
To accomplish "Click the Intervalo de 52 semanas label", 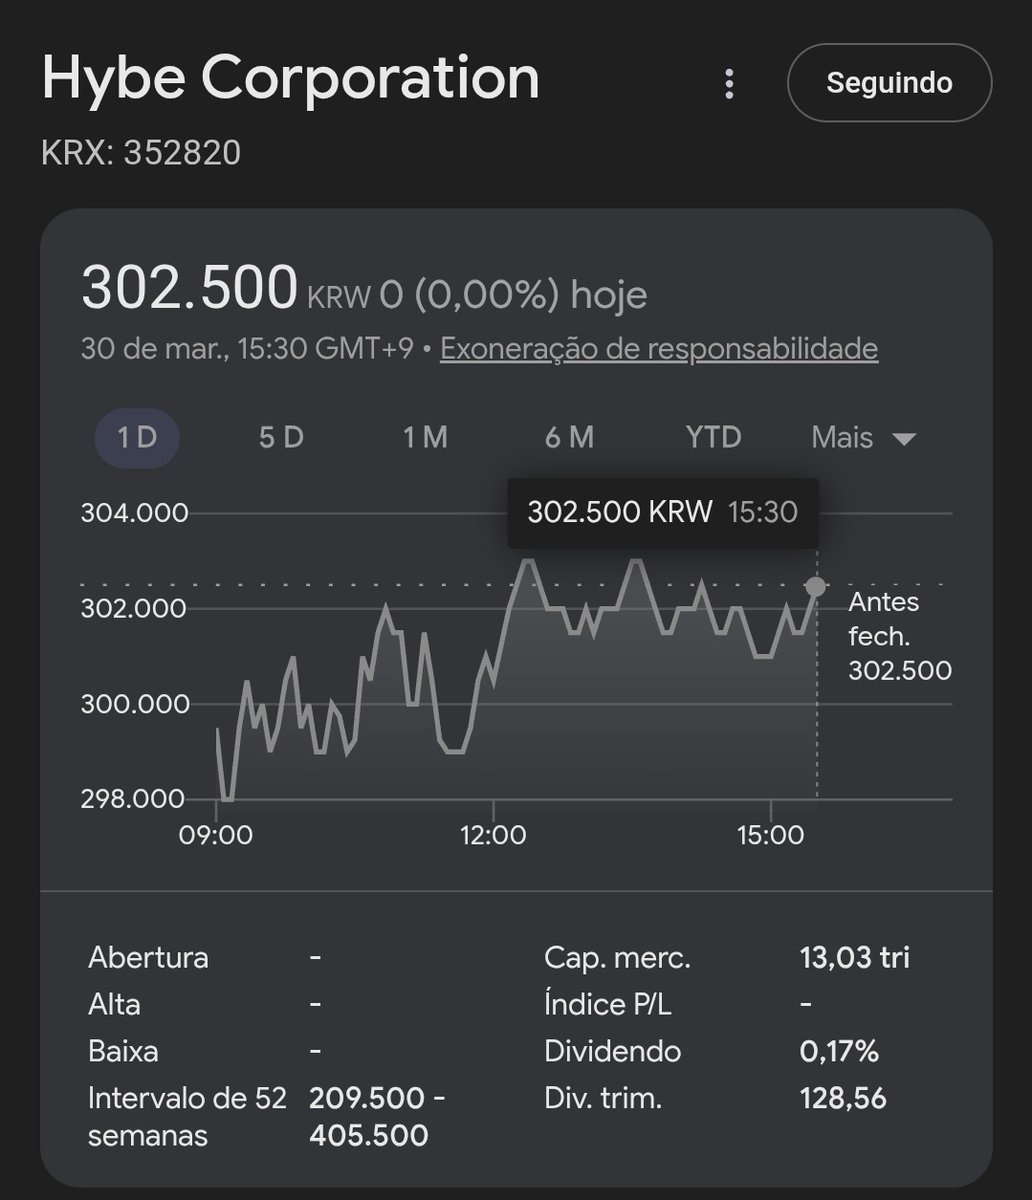I will 188,1117.
